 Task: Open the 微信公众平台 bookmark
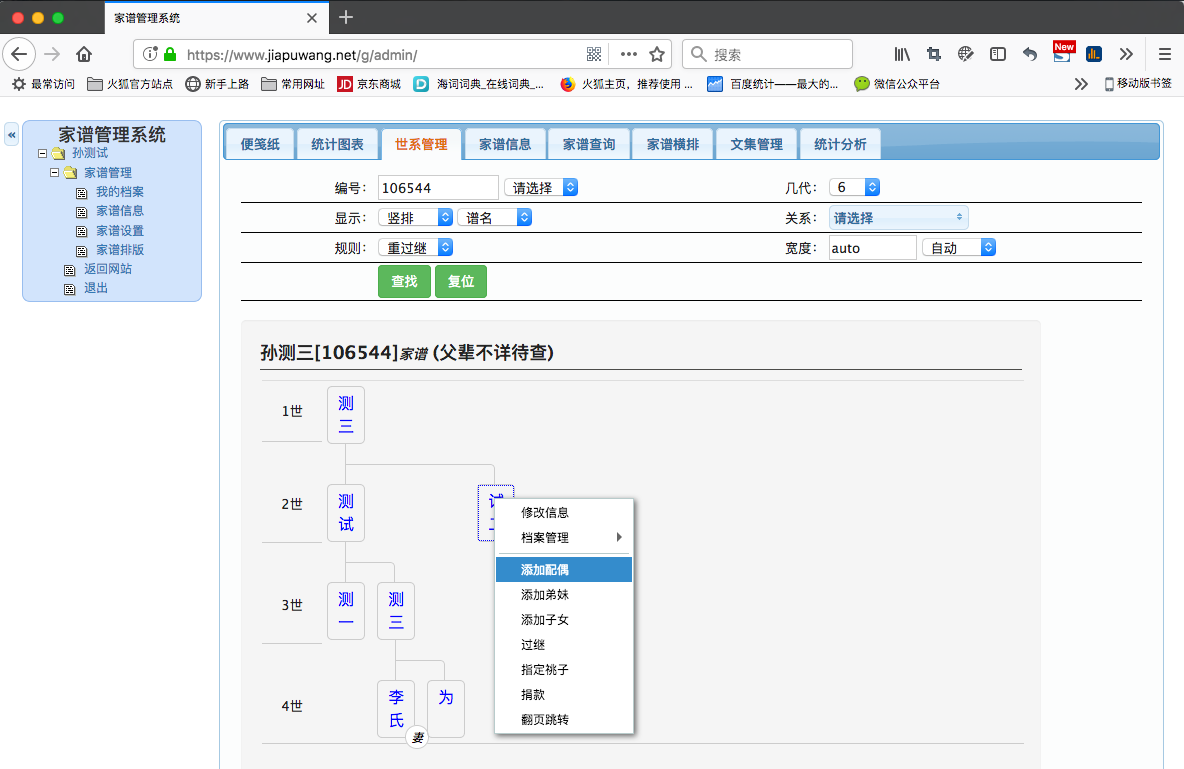[897, 84]
